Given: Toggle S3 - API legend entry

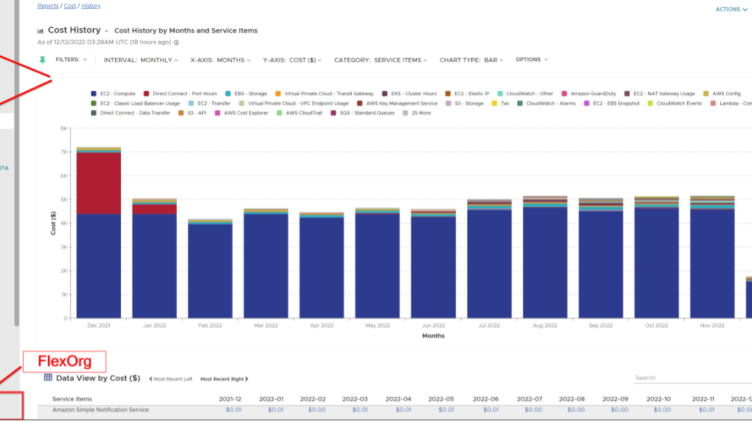Looking at the screenshot, I should (x=192, y=113).
